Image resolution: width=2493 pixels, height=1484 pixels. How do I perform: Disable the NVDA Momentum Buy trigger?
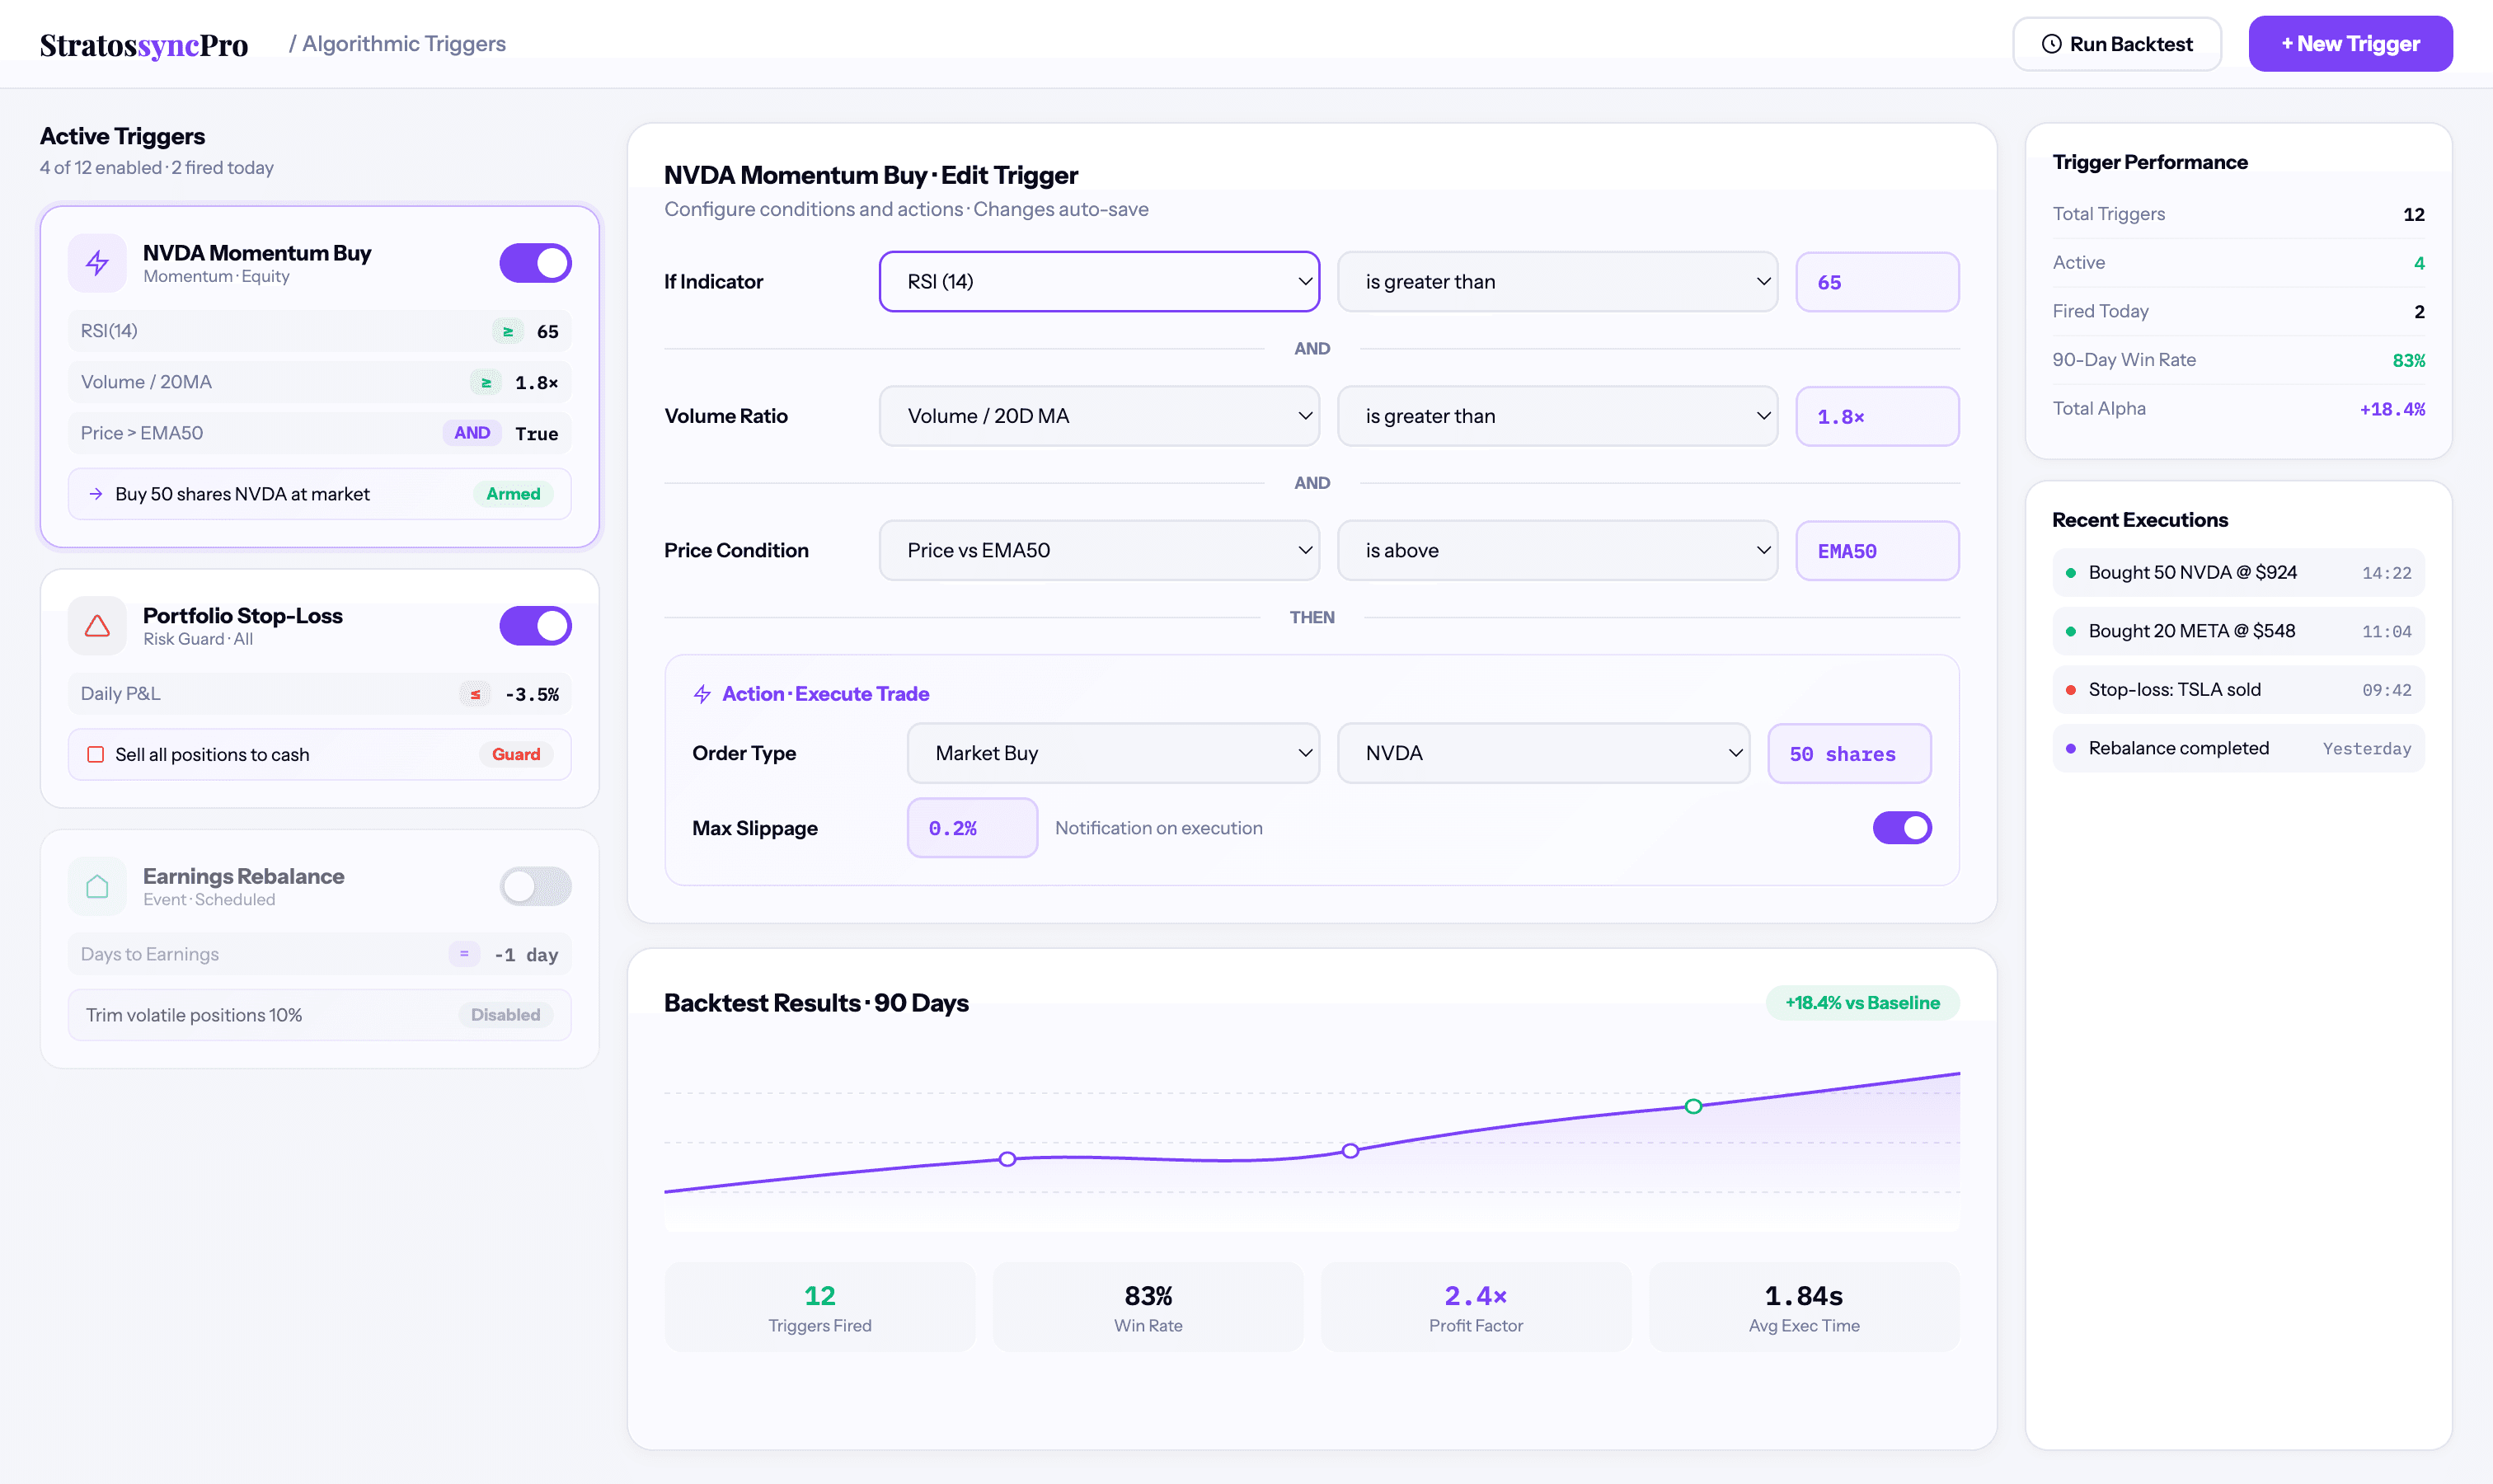pyautogui.click(x=536, y=262)
